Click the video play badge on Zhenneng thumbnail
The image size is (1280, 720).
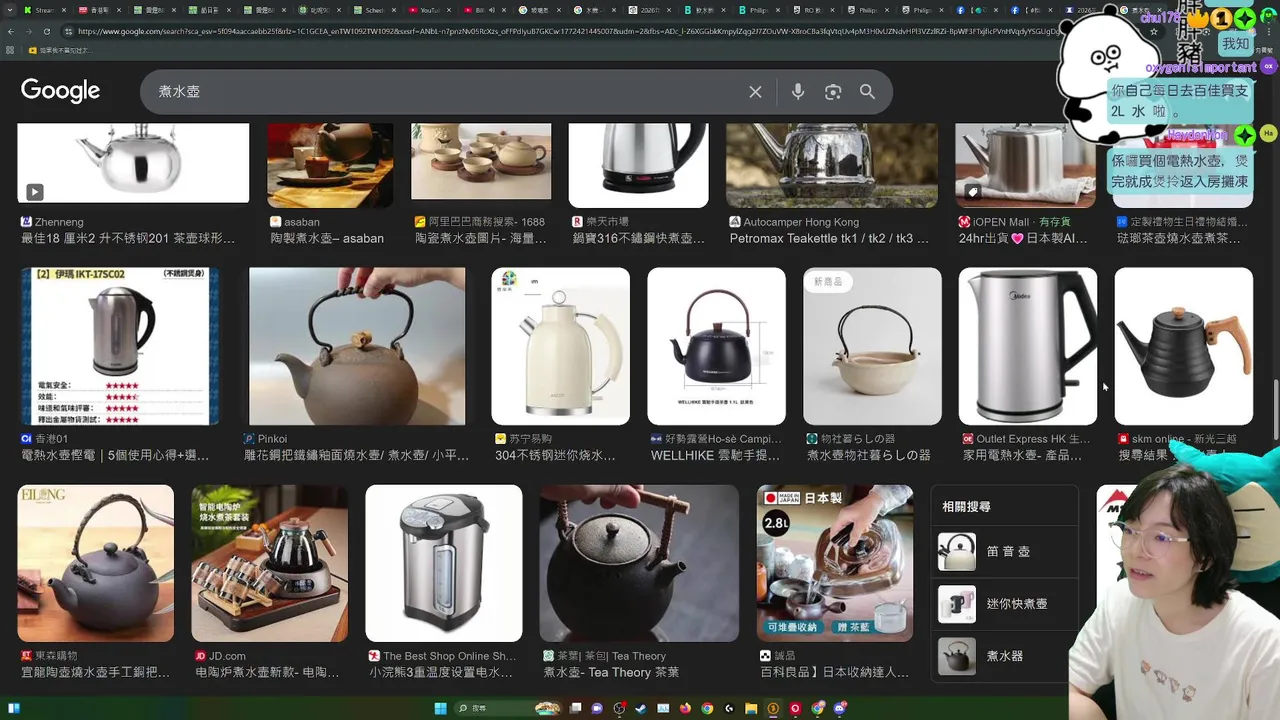(x=35, y=191)
